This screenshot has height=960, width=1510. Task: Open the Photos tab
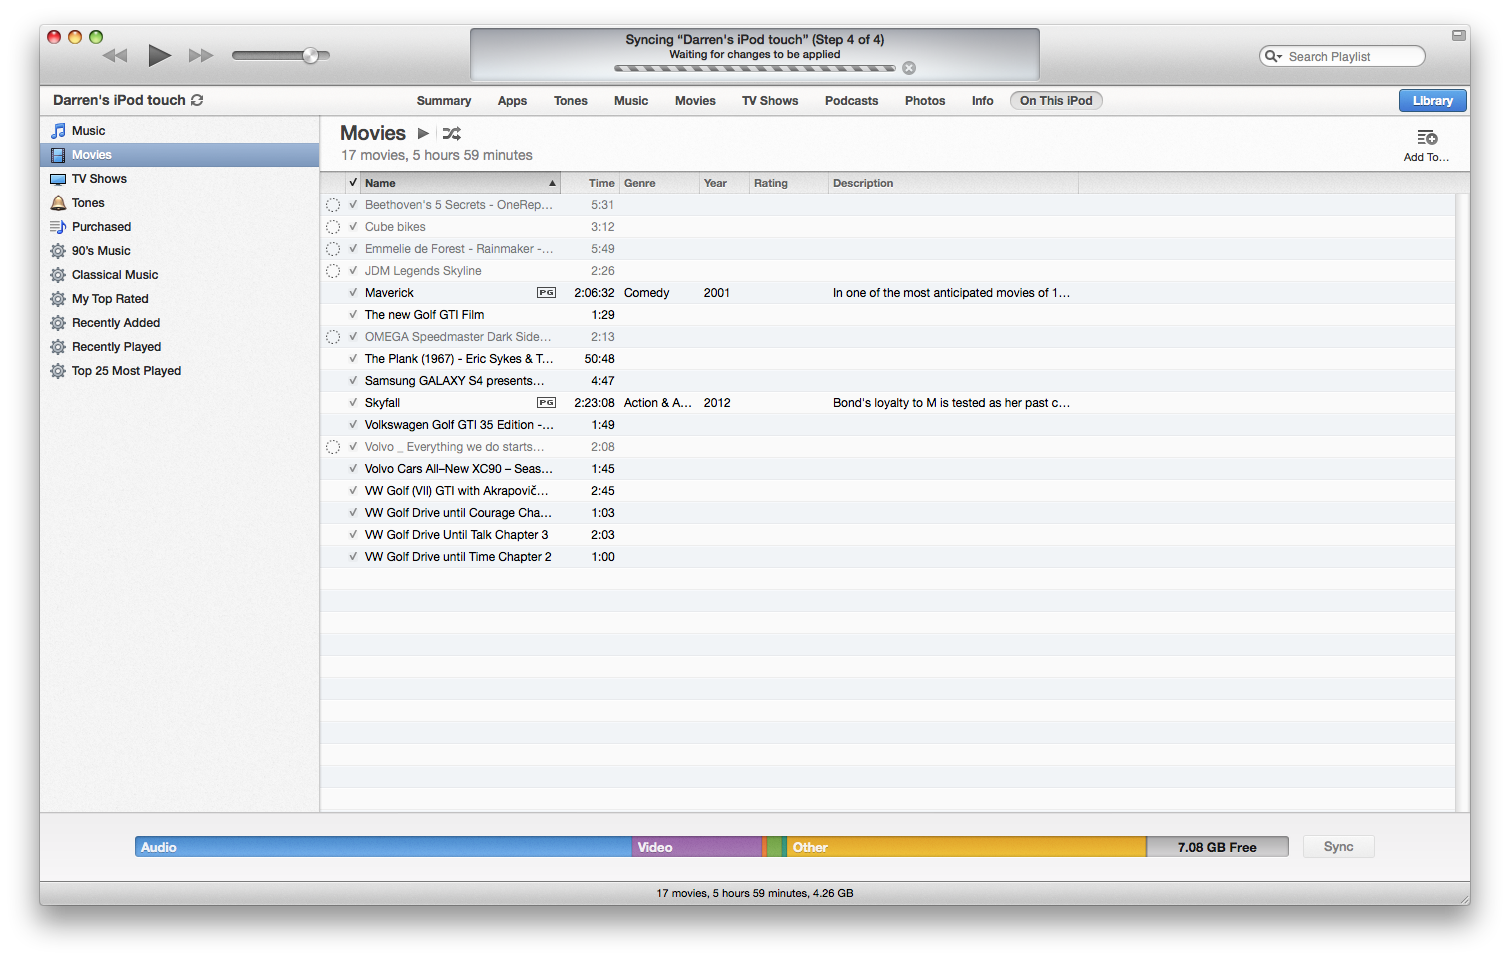click(x=925, y=101)
